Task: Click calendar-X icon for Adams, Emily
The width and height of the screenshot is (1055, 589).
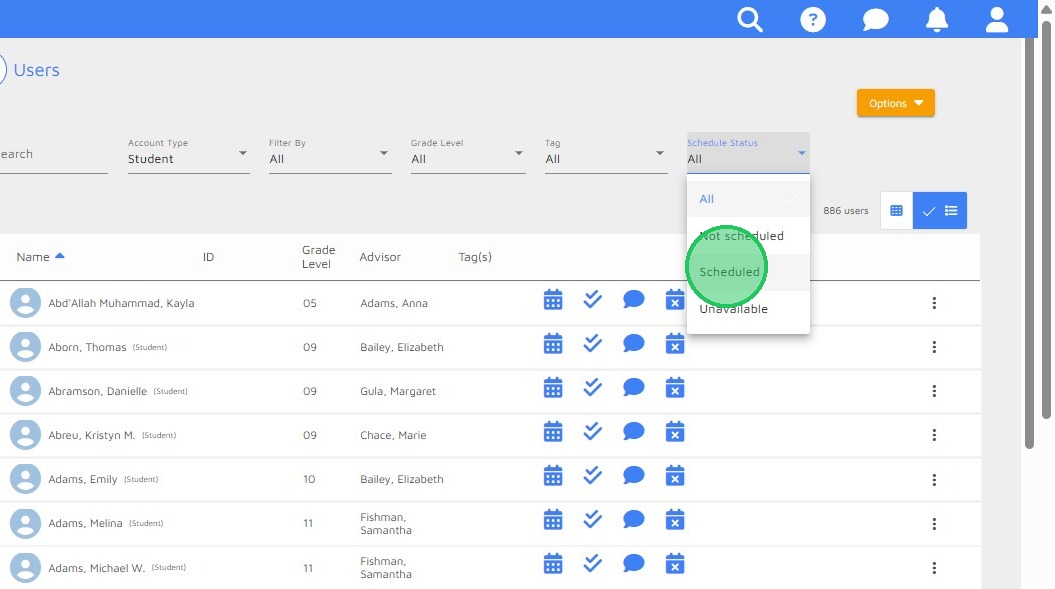Action: [x=675, y=476]
